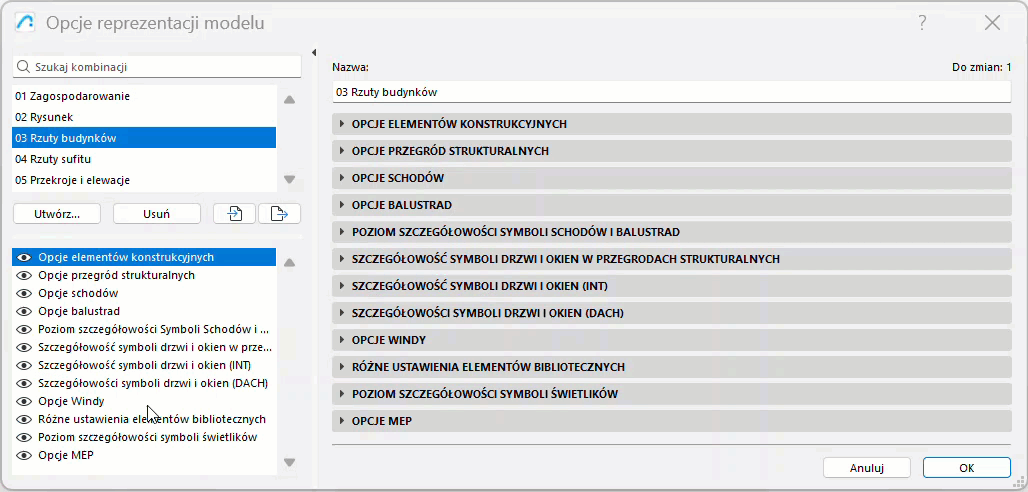Click the Szukaj kombinacji search field
Screen dimensions: 1028x492
pos(157,67)
